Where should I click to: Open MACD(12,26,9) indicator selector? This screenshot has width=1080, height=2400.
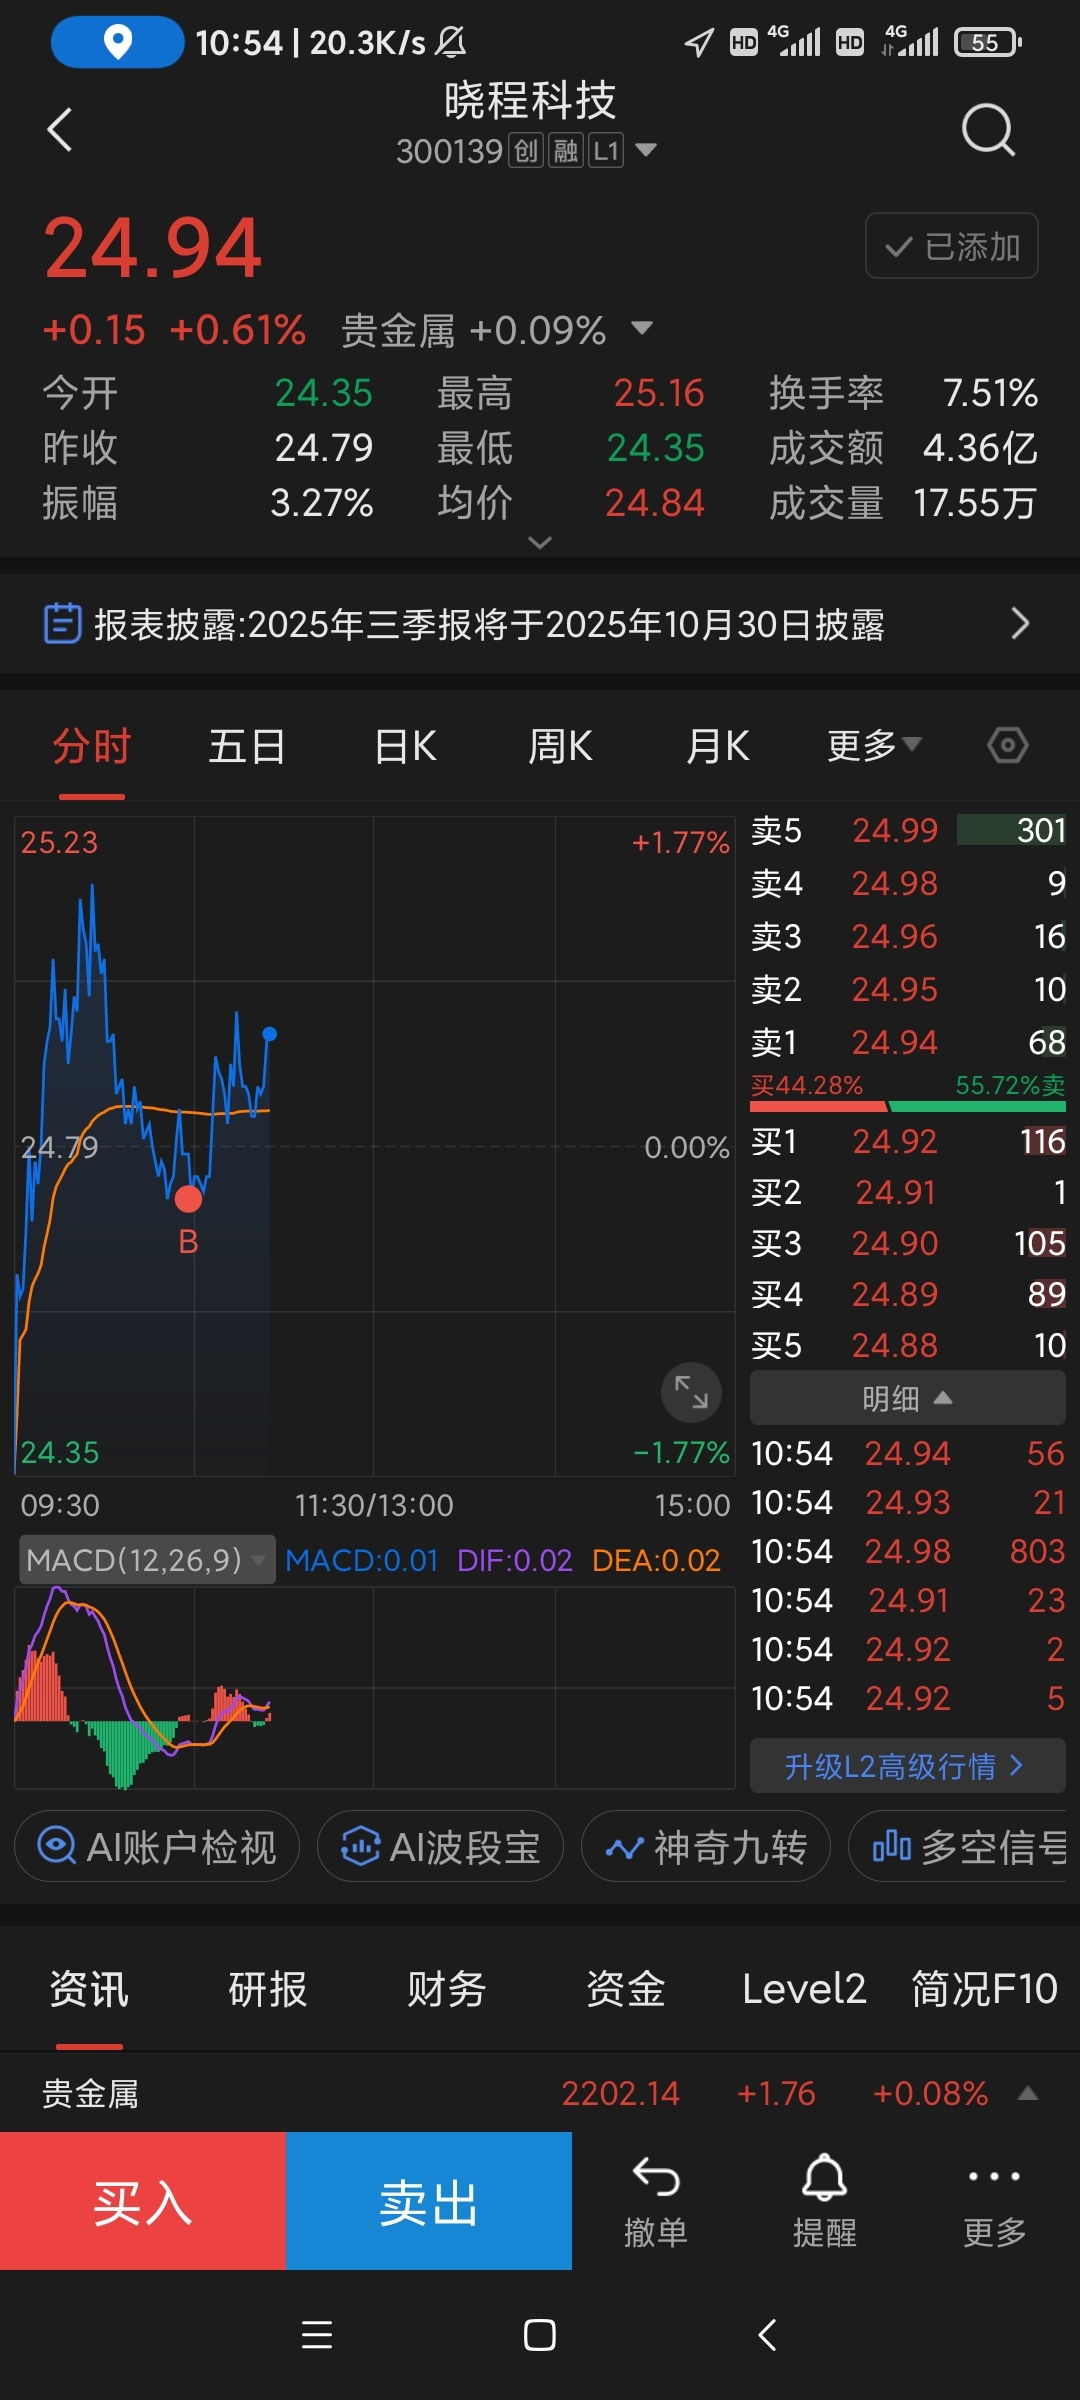(146, 1560)
